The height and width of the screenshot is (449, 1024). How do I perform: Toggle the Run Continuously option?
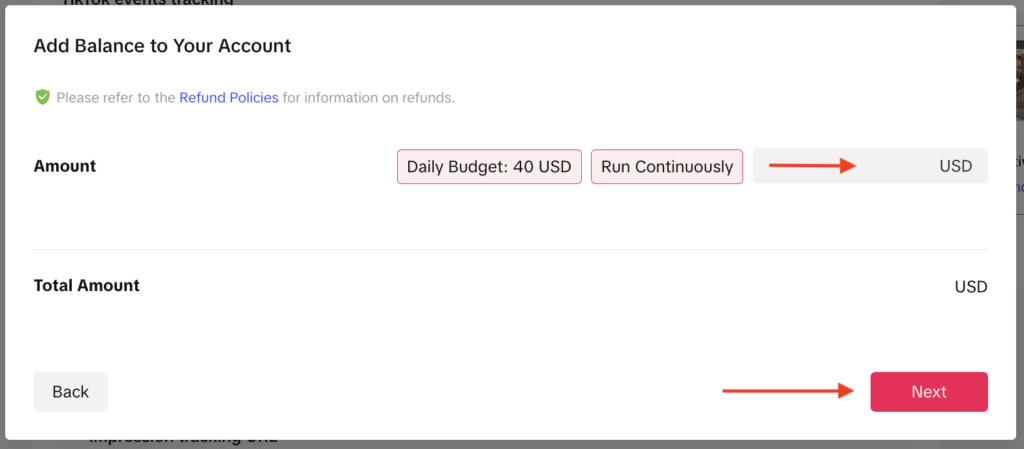pos(667,167)
